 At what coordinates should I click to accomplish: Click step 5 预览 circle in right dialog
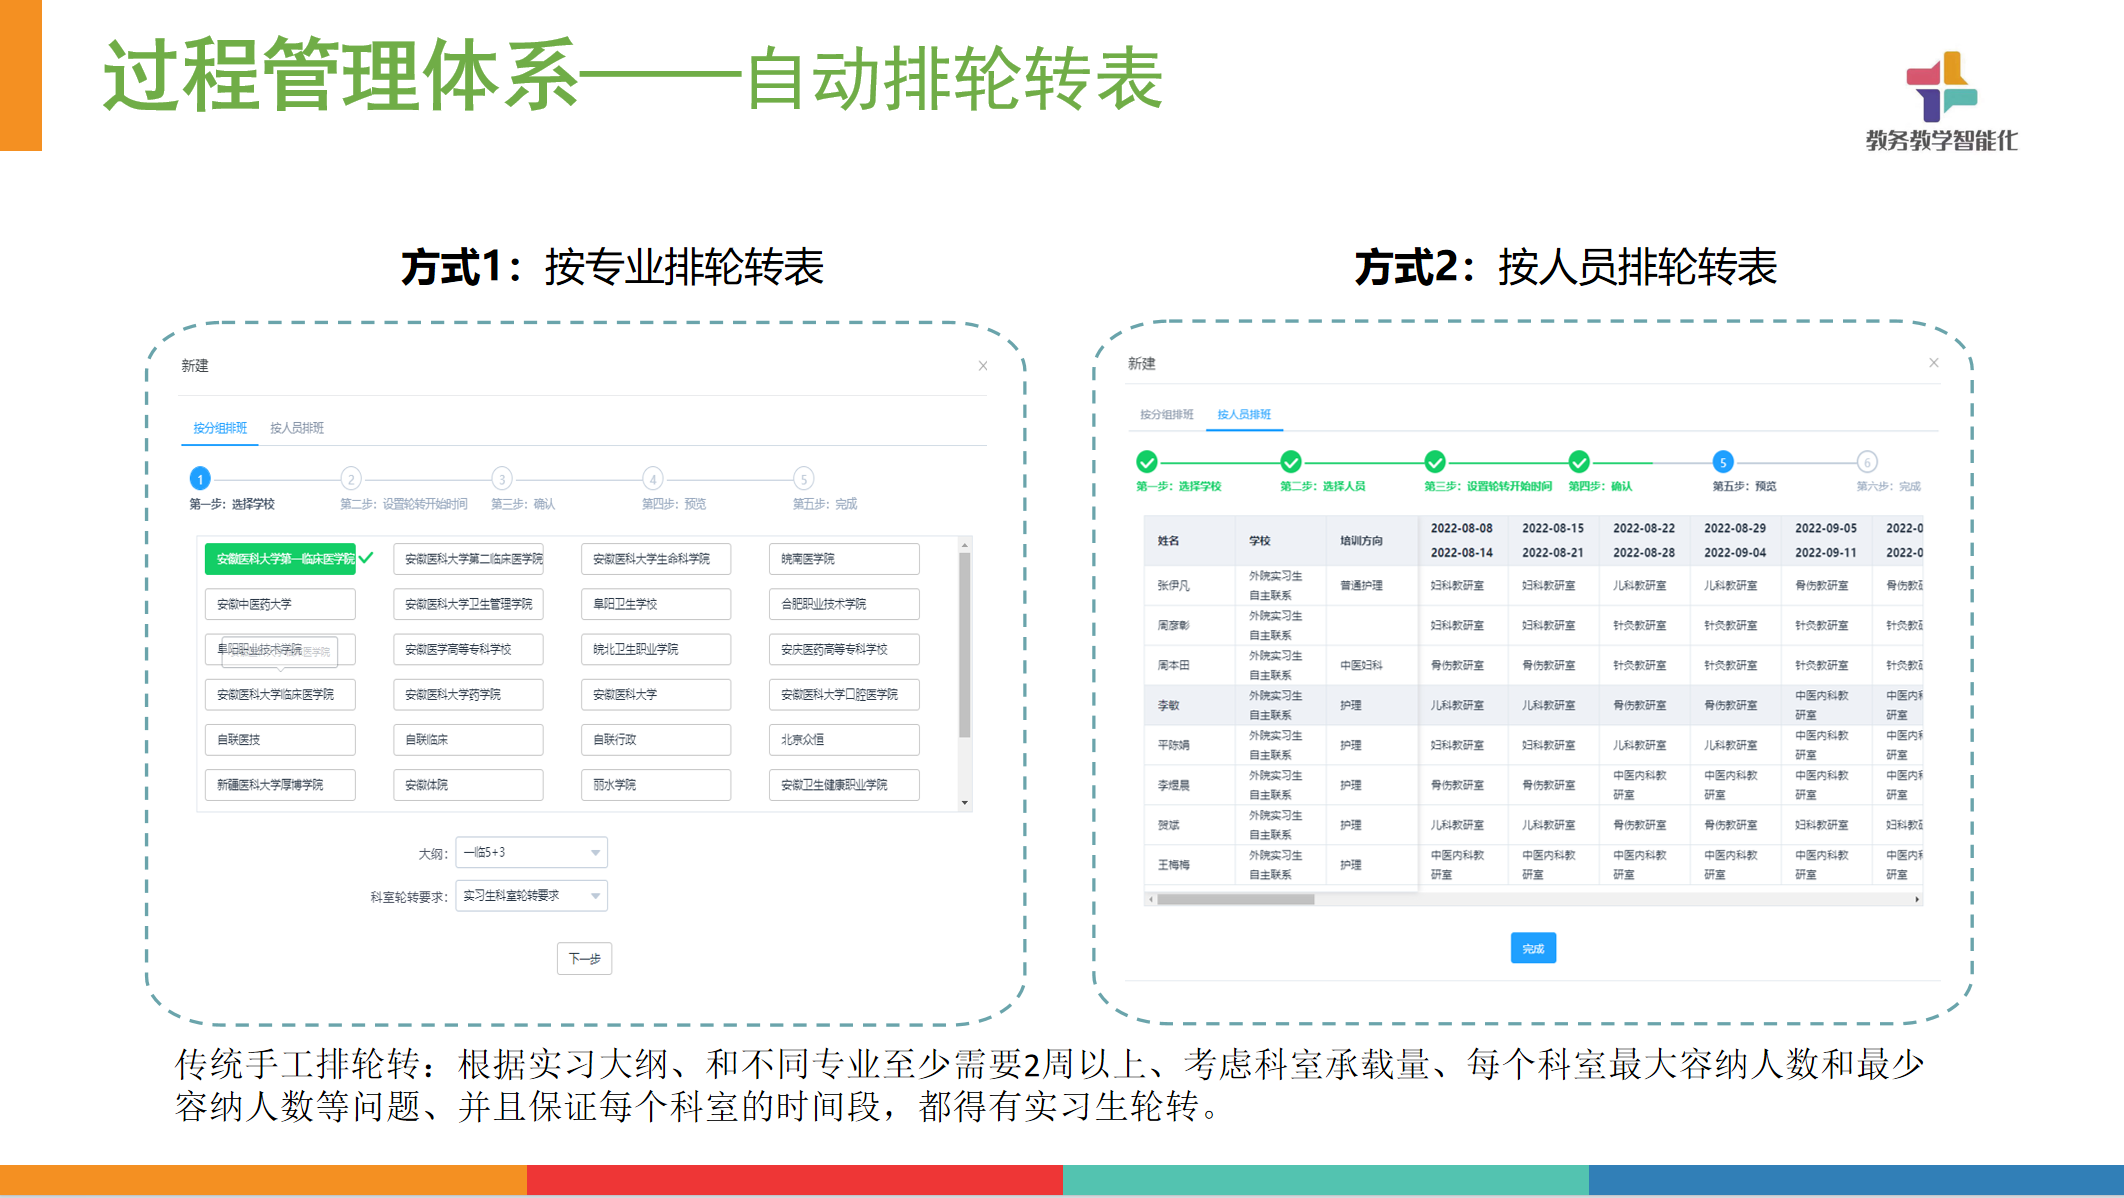click(x=1722, y=462)
